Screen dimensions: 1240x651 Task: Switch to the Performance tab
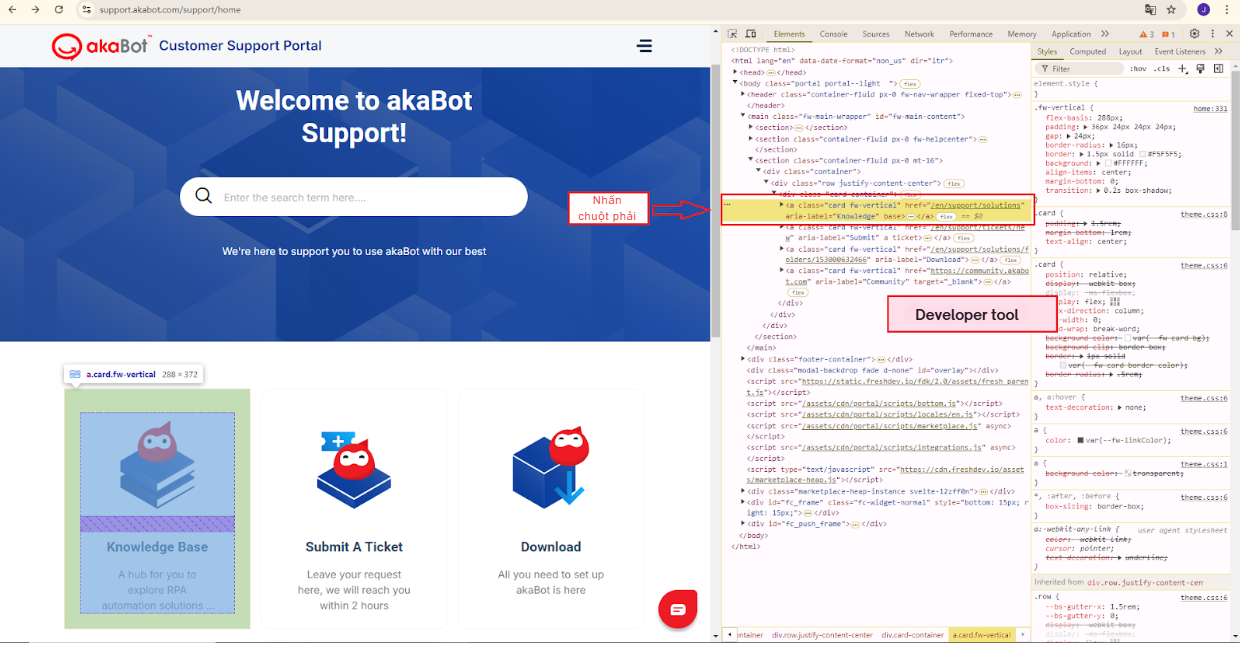[971, 34]
